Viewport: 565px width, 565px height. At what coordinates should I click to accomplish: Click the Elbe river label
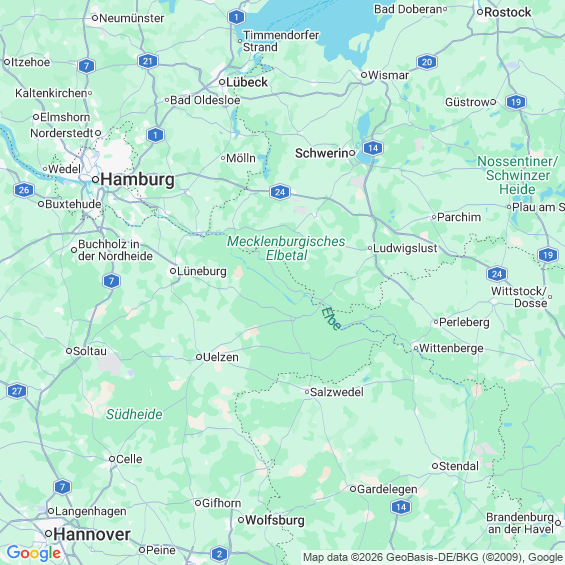331,318
